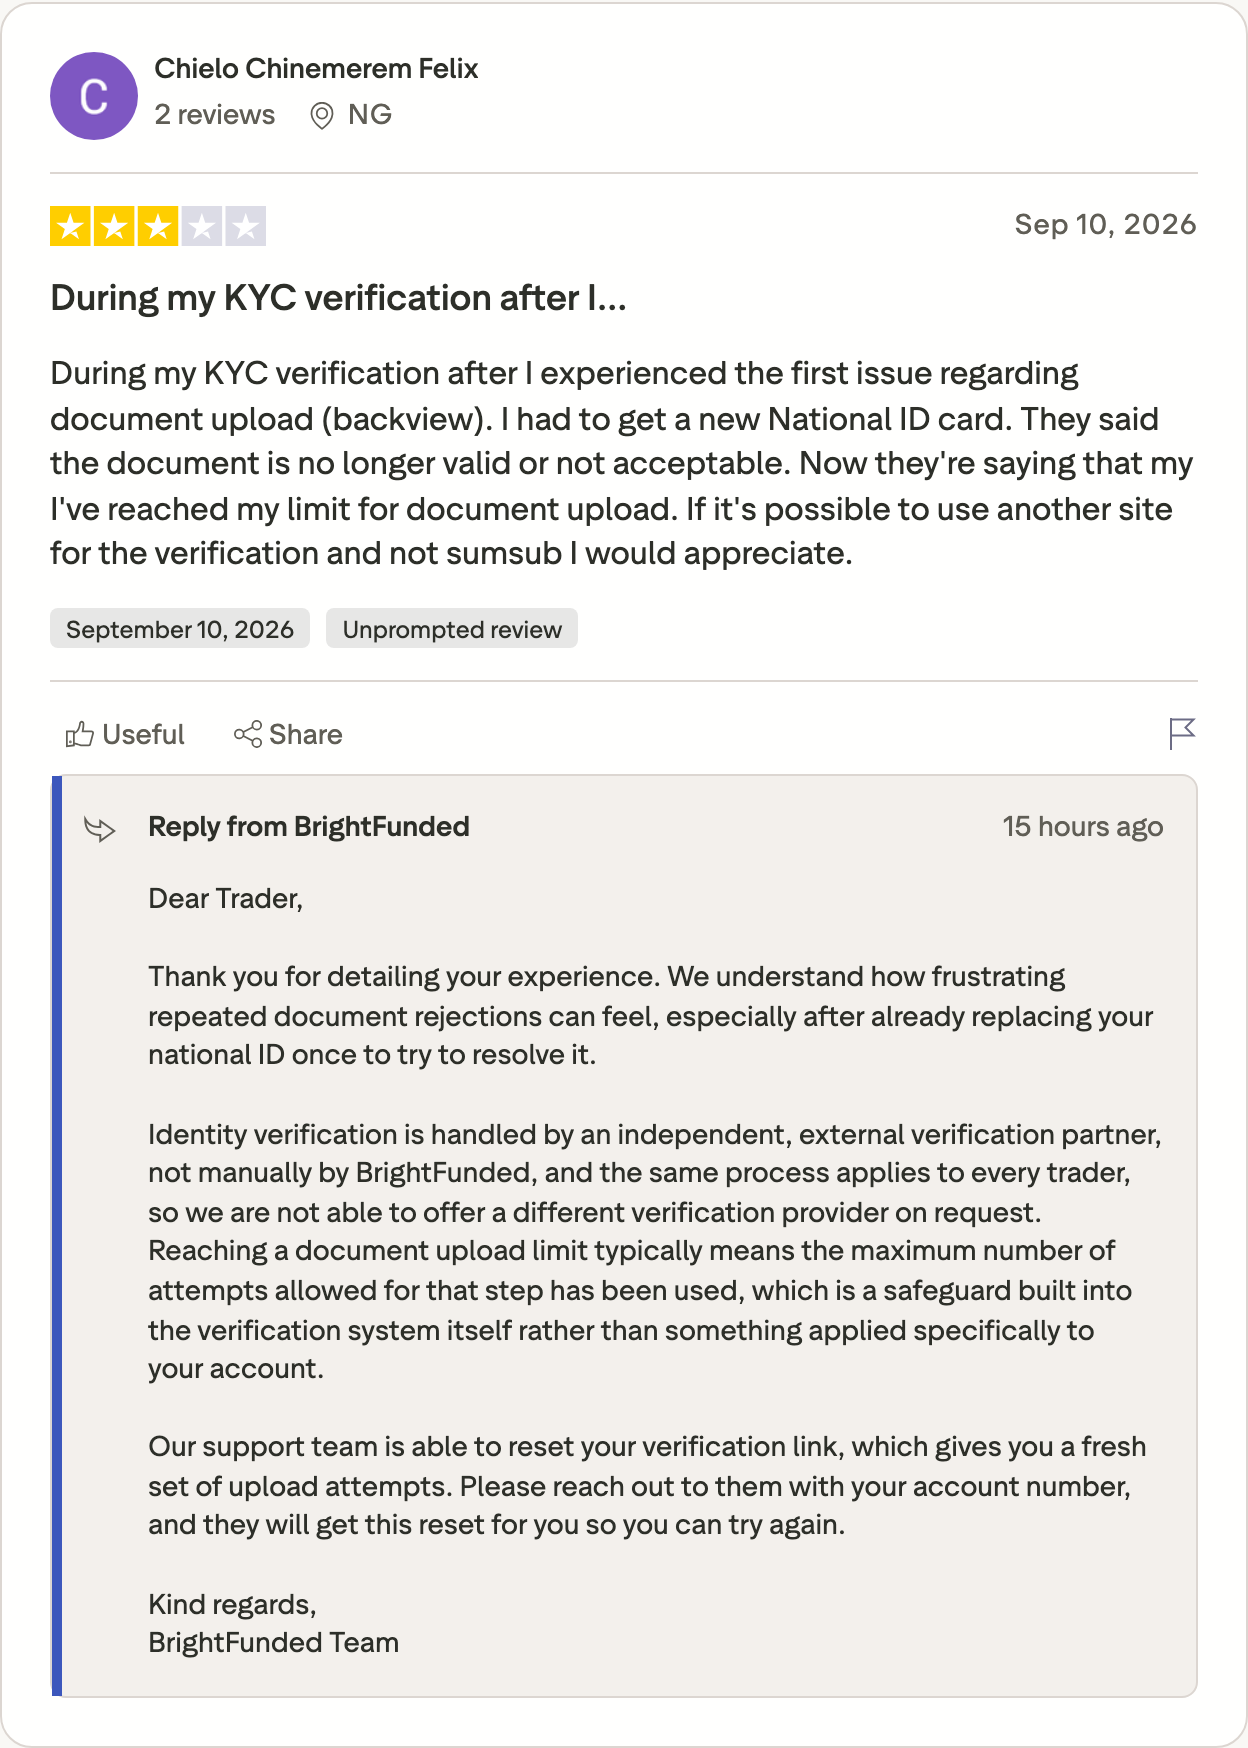This screenshot has width=1248, height=1748.
Task: Click the Useful button text
Action: pyautogui.click(x=144, y=735)
